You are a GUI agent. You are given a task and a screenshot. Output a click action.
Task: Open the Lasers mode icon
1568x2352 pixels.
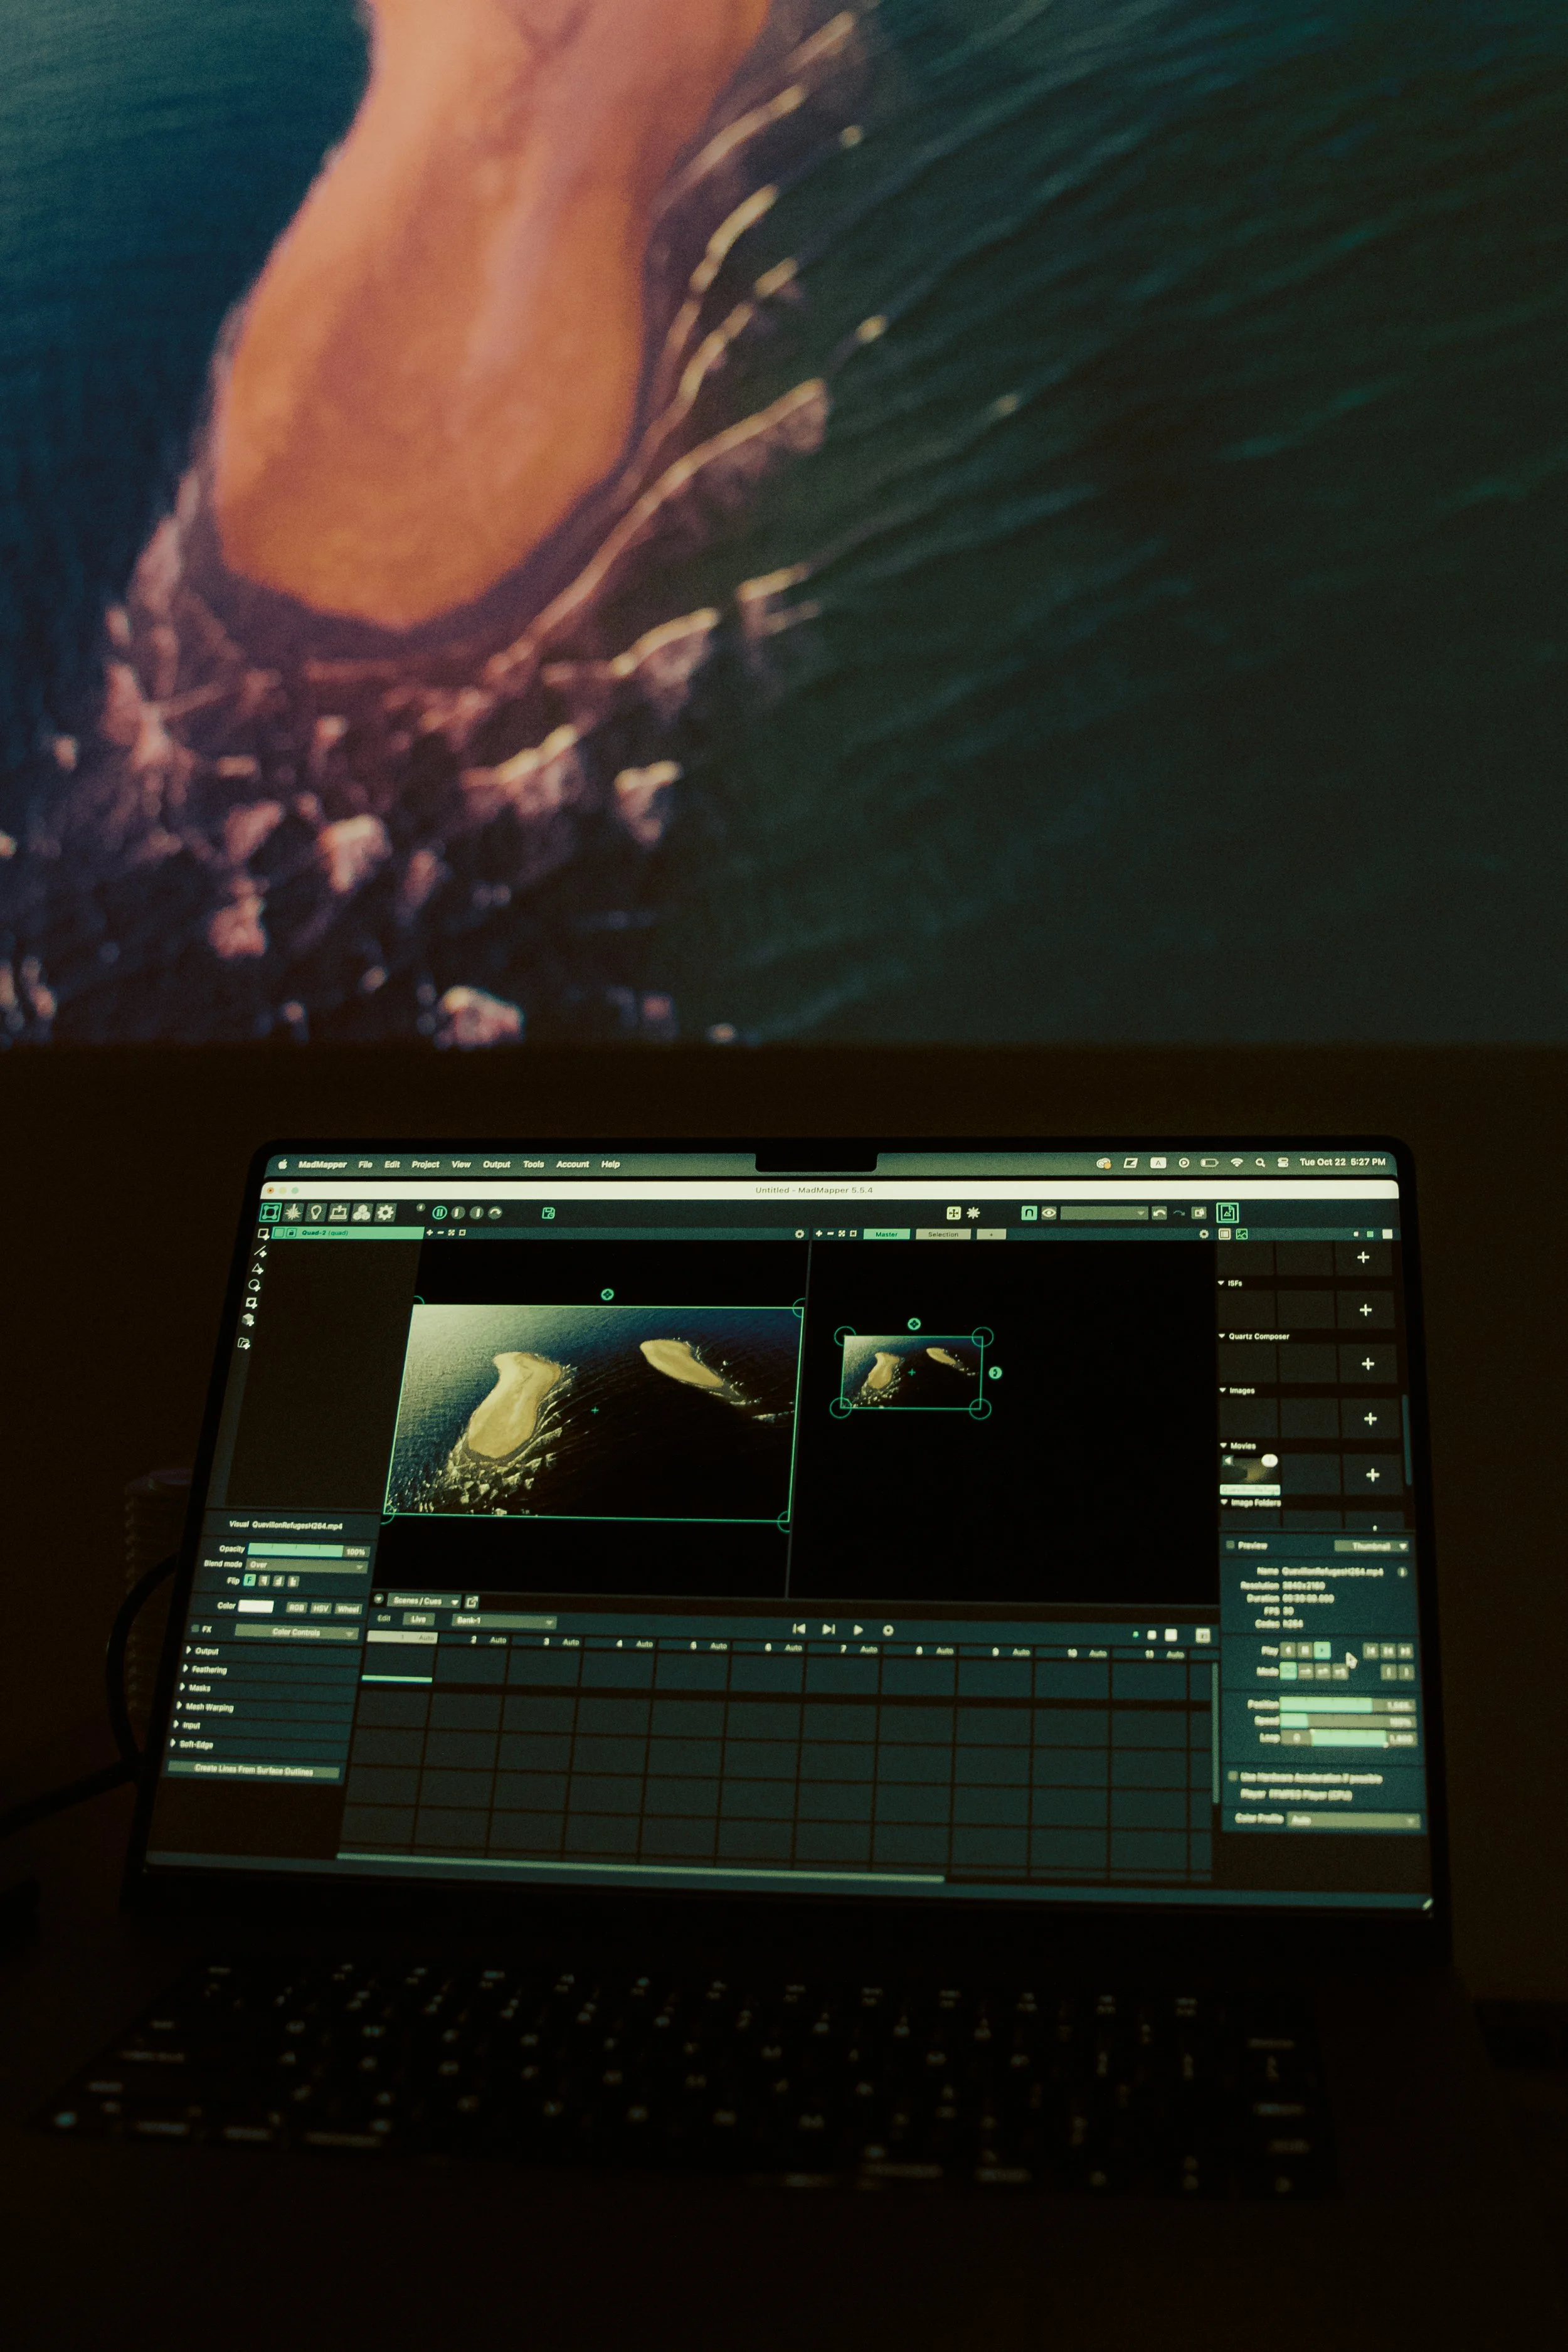click(x=293, y=1212)
